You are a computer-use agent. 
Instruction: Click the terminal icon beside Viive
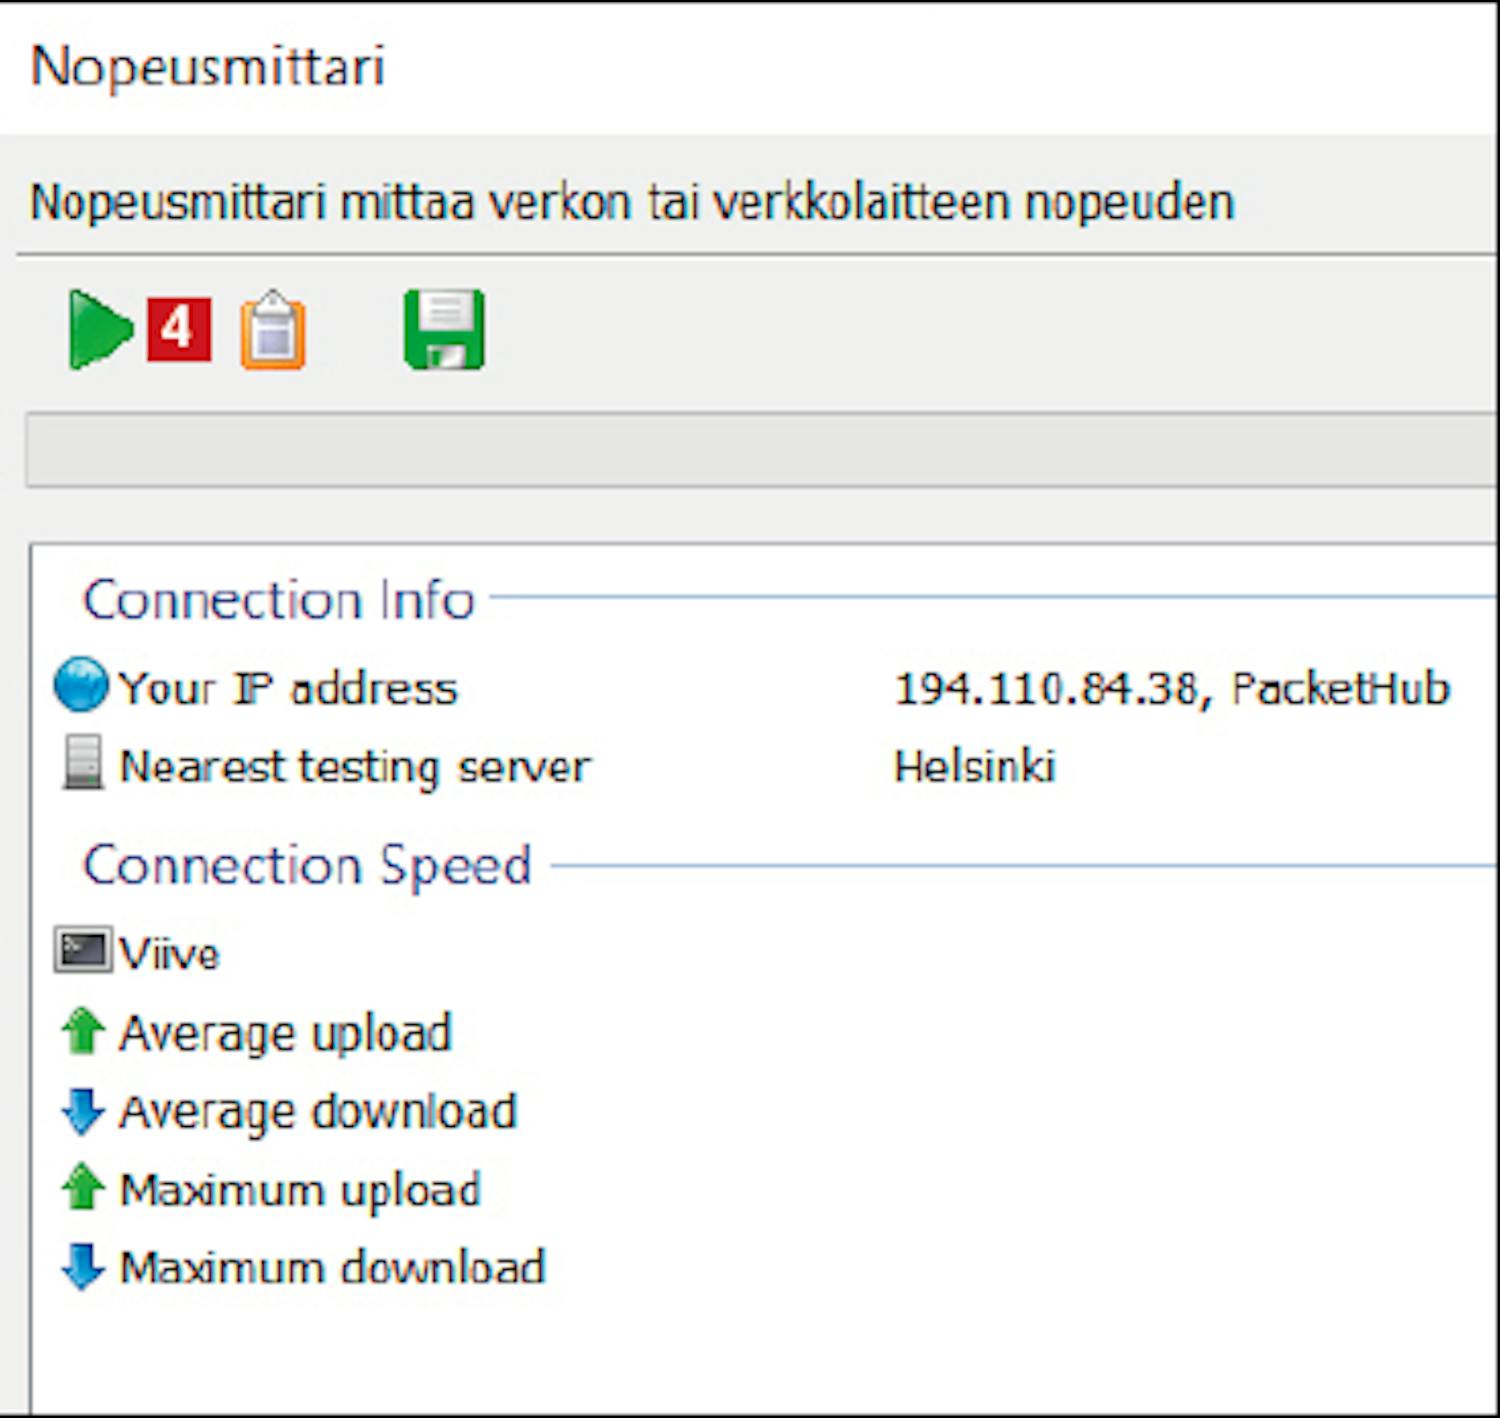(x=82, y=950)
